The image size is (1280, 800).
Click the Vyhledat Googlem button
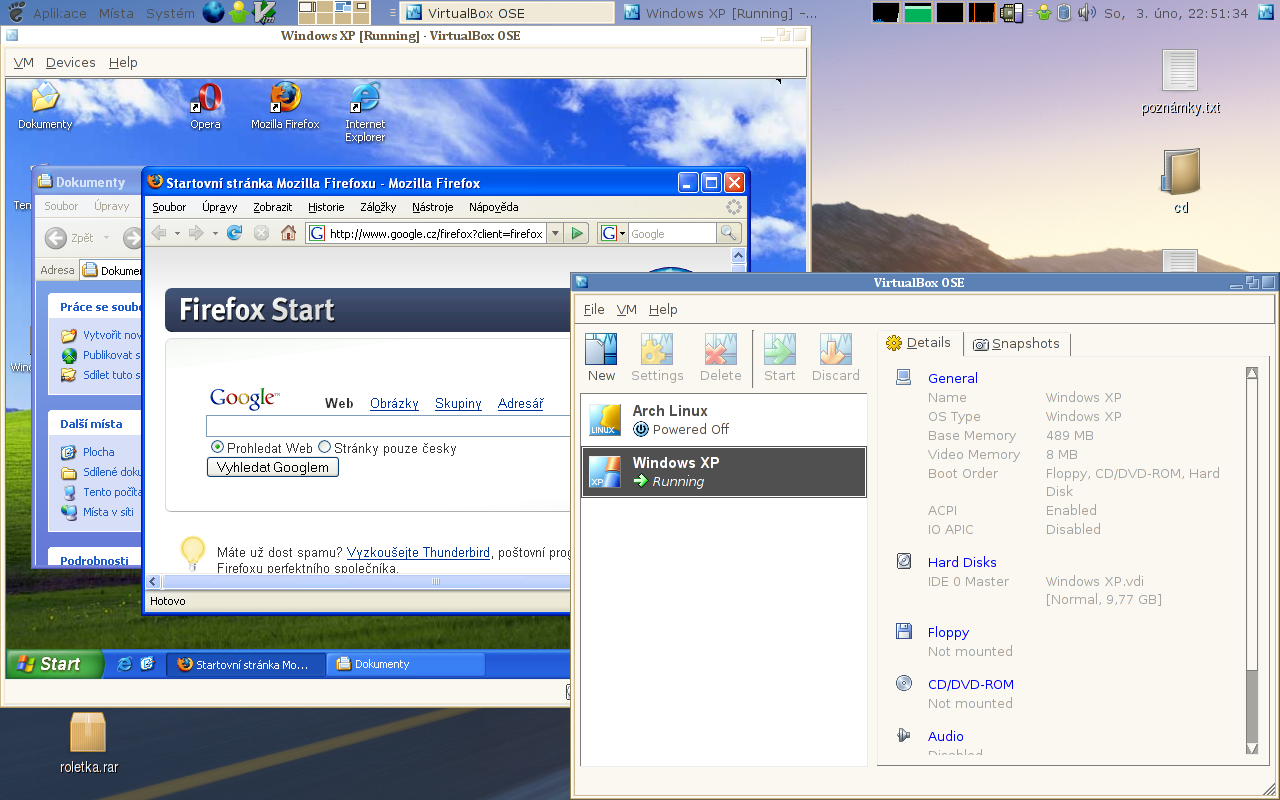pos(273,467)
